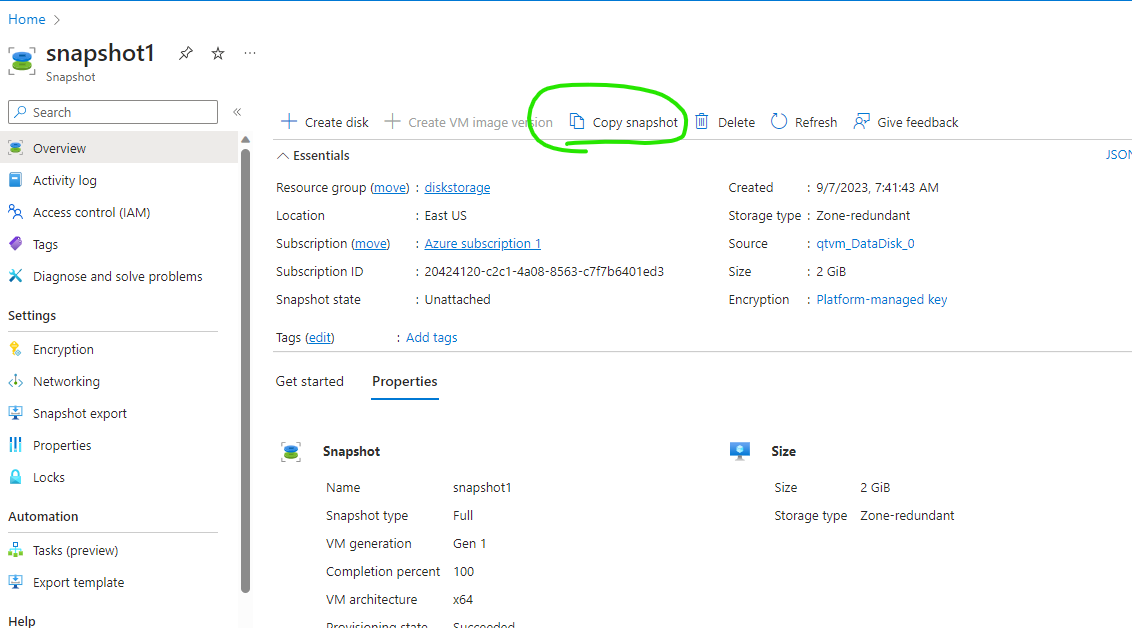
Task: Select the Properties tab
Action: (404, 381)
